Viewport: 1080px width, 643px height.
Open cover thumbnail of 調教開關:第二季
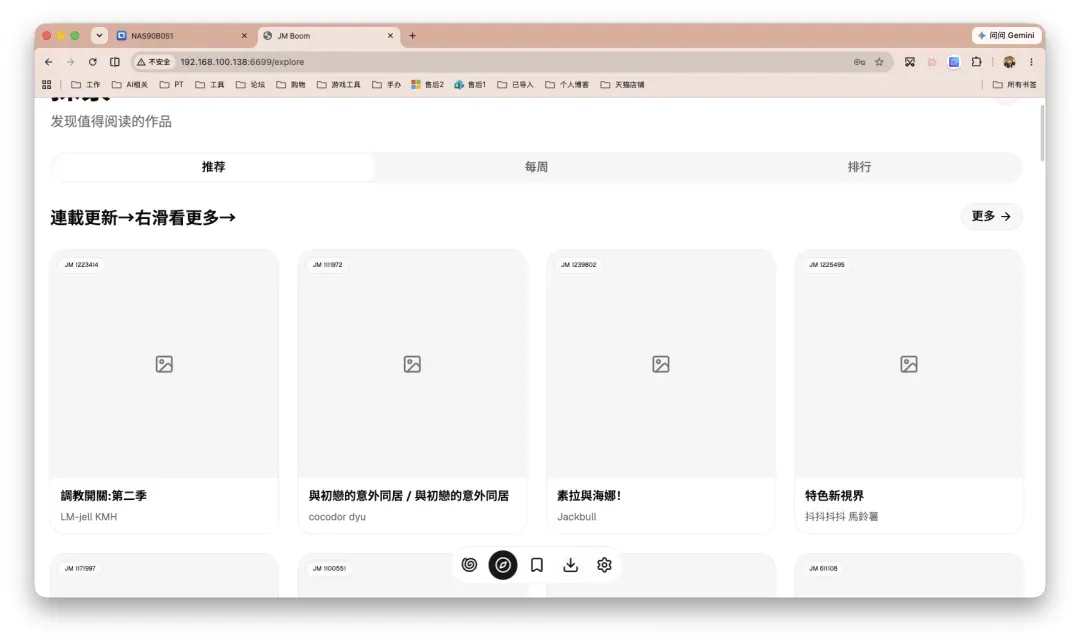[x=164, y=363]
